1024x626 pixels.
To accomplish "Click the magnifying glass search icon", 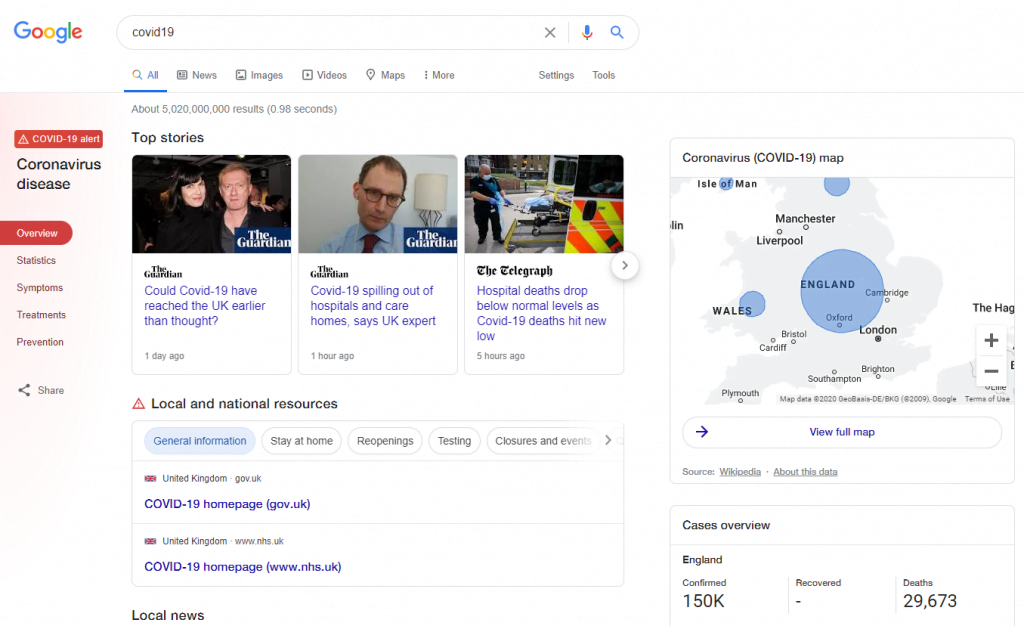I will click(617, 32).
